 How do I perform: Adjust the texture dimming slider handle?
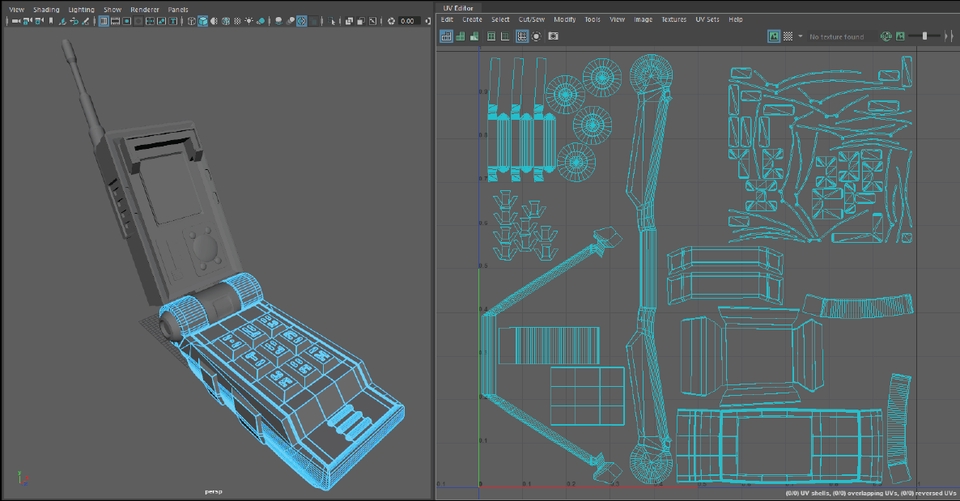pos(925,36)
